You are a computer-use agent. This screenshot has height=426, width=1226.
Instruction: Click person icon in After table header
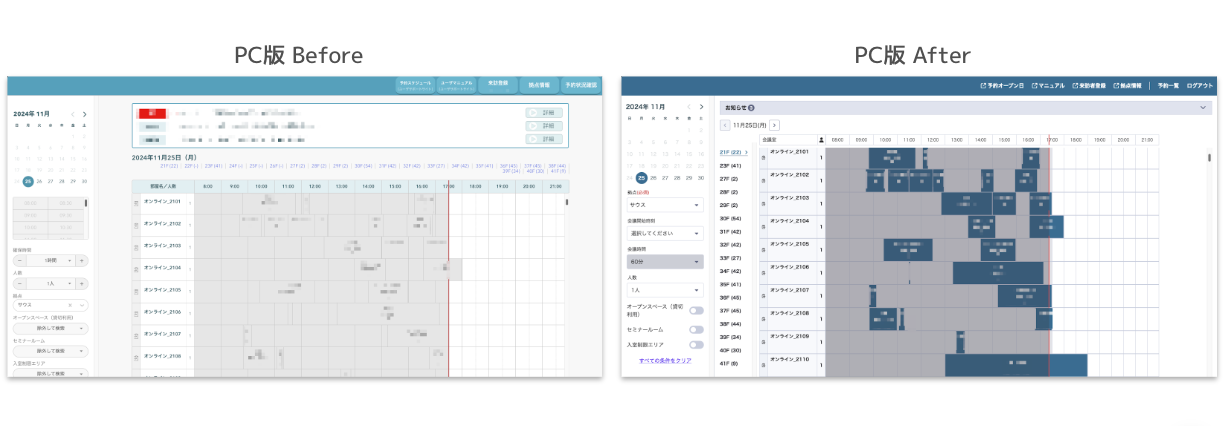[822, 140]
